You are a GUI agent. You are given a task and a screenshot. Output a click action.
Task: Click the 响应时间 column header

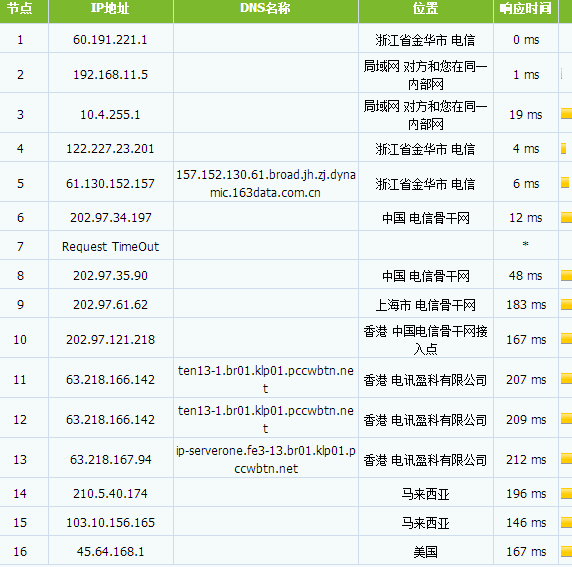pyautogui.click(x=525, y=8)
